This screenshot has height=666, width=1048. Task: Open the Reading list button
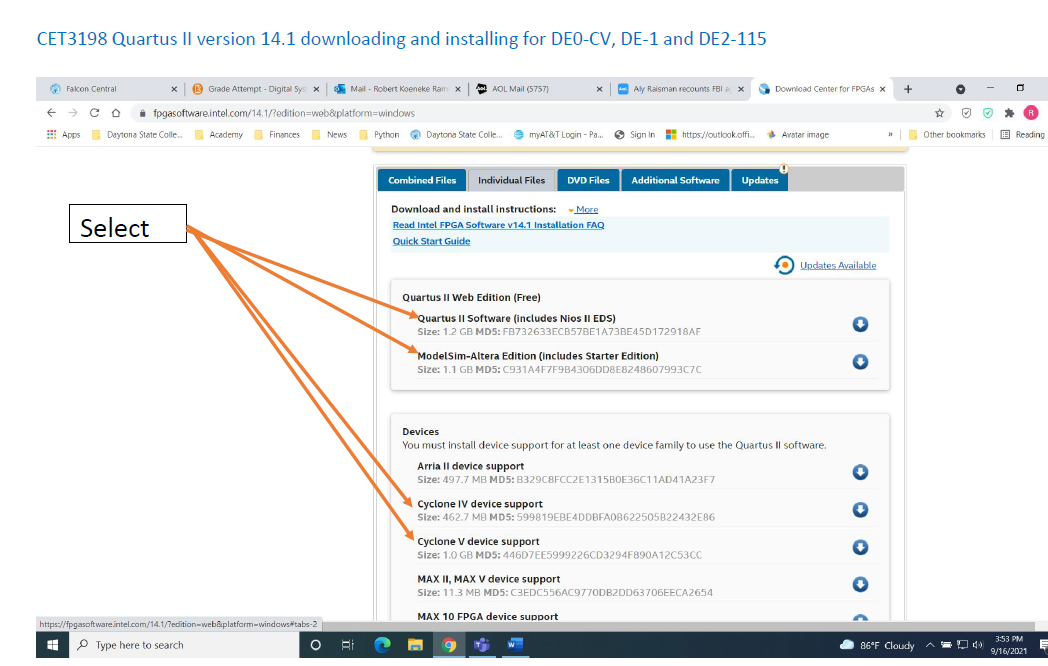click(1023, 134)
